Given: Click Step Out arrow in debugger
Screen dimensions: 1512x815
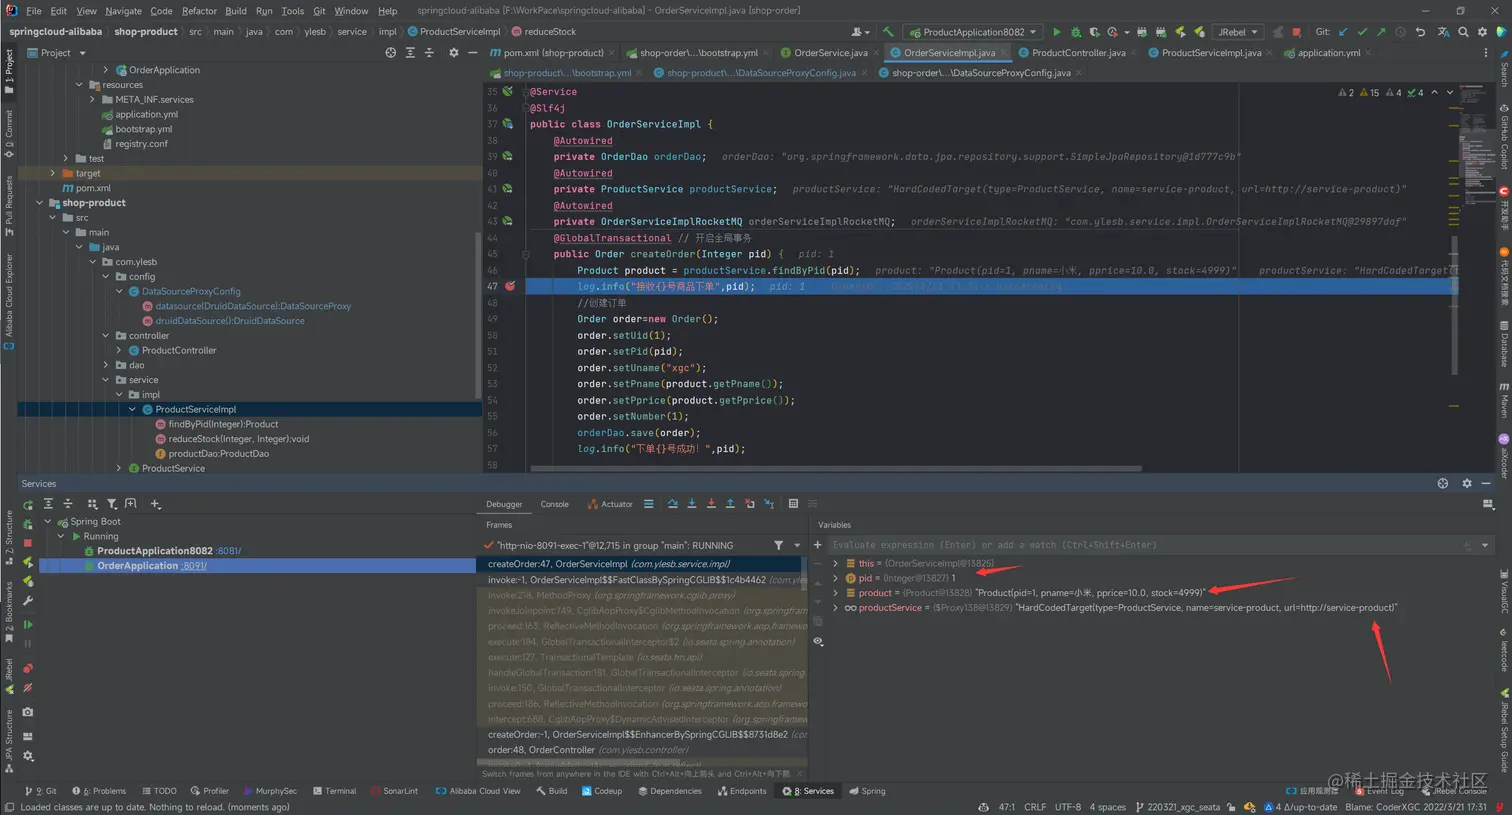Looking at the screenshot, I should (730, 504).
